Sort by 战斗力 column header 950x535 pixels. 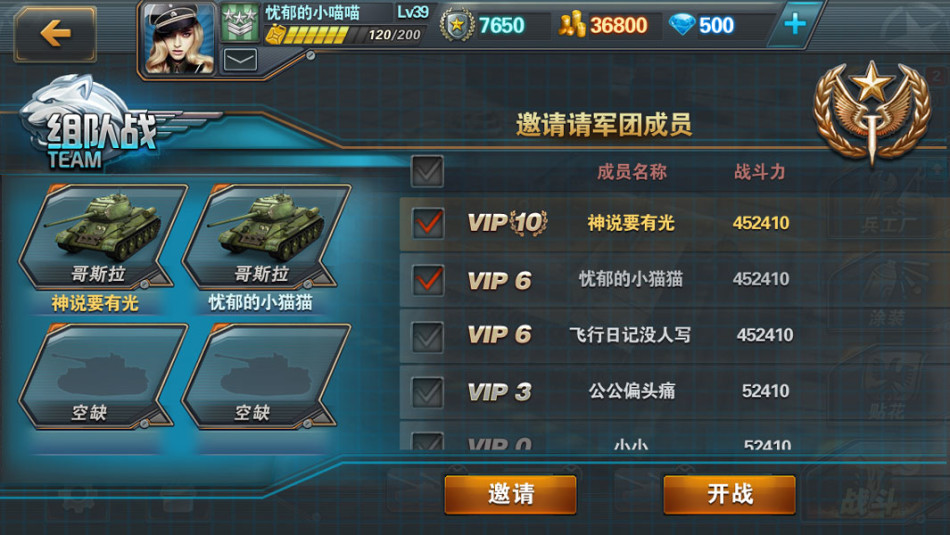point(760,172)
